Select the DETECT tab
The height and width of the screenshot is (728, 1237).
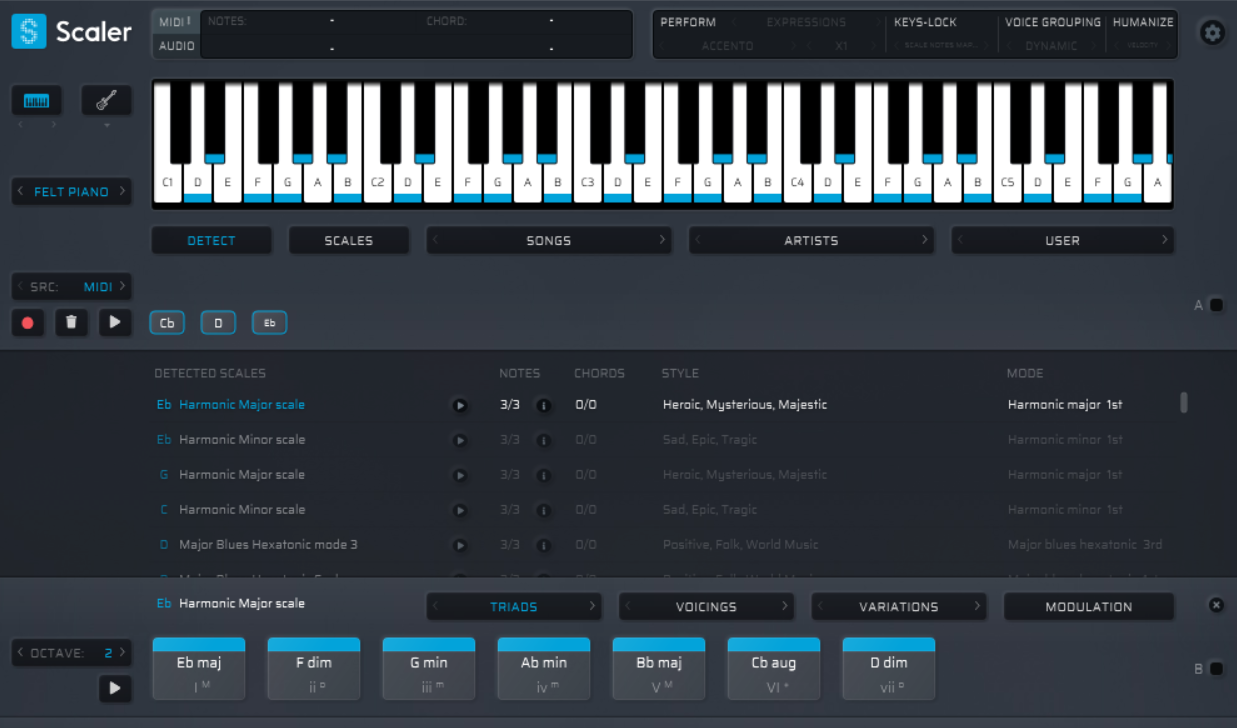click(211, 241)
